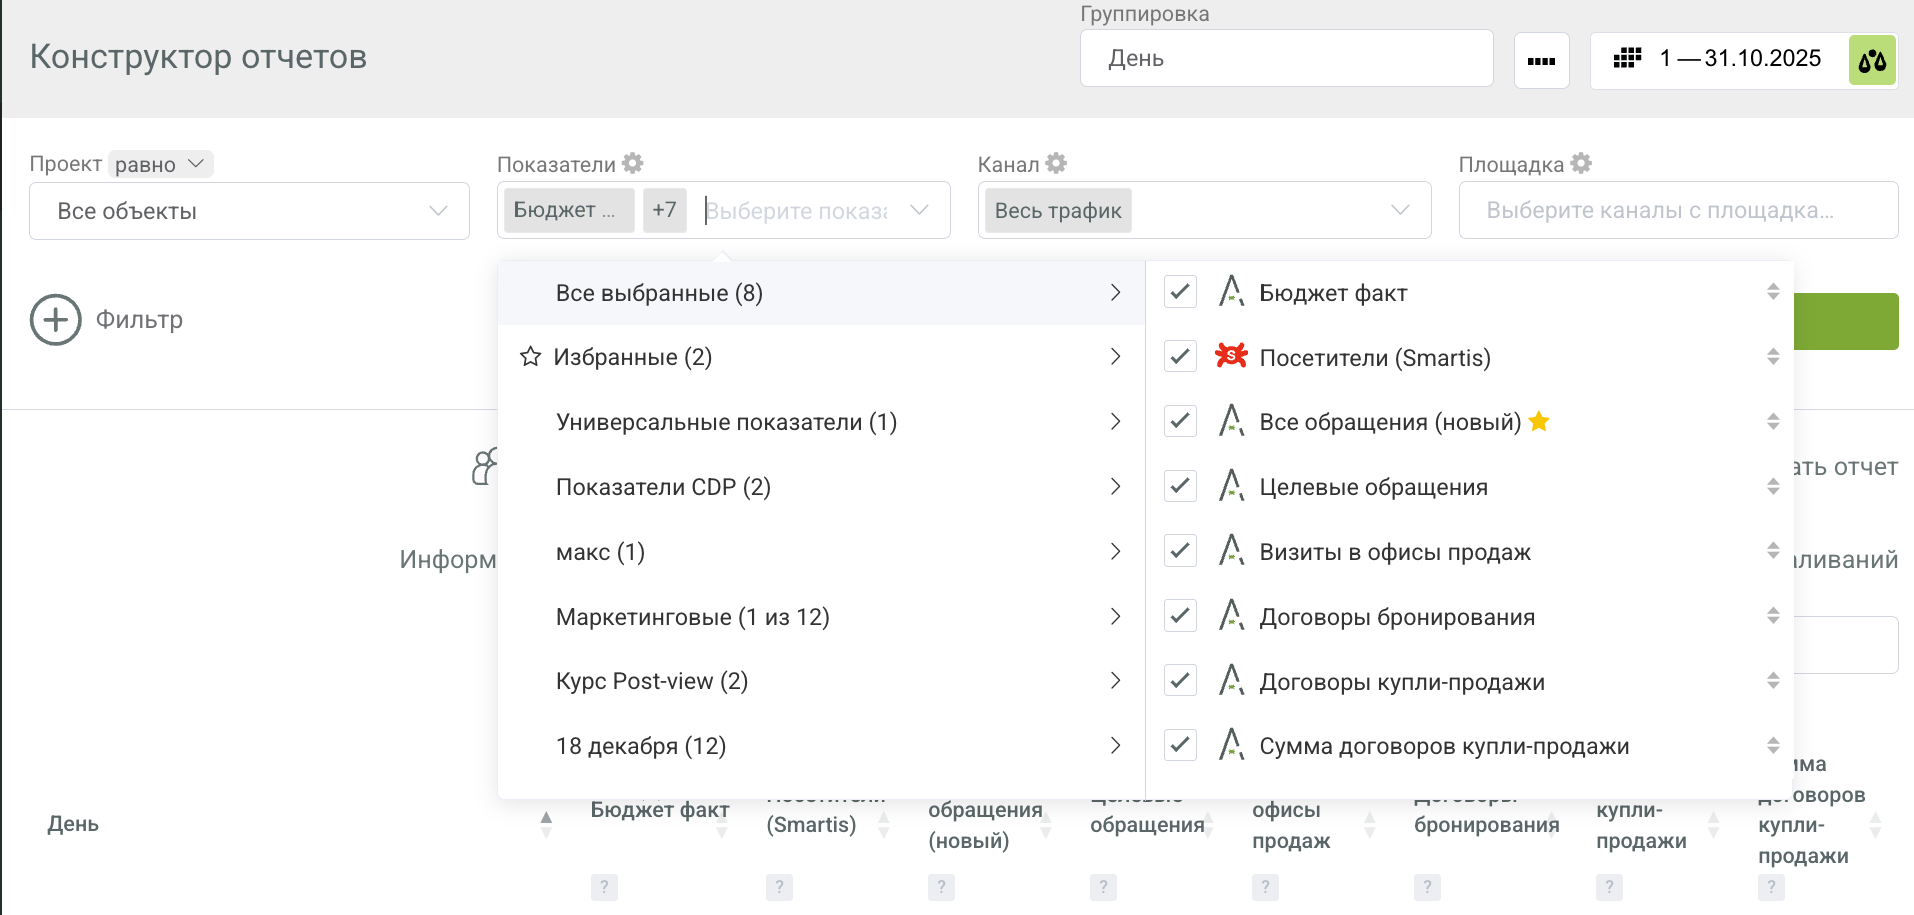The height and width of the screenshot is (915, 1914).
Task: Click the source icon beside Бюджет факт
Action: pyautogui.click(x=1231, y=292)
